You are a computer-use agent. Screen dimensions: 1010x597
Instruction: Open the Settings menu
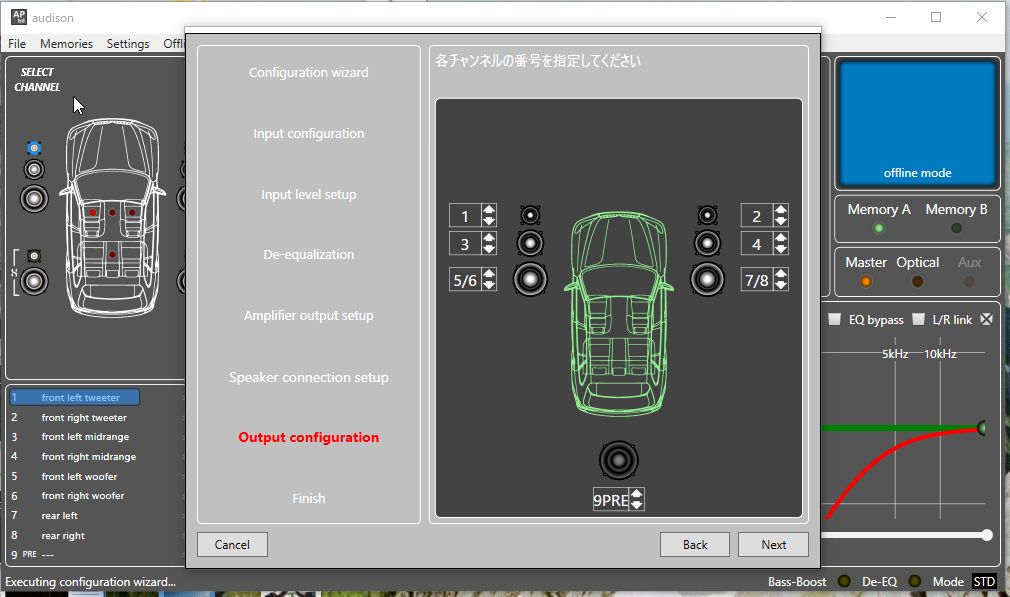[x=128, y=43]
